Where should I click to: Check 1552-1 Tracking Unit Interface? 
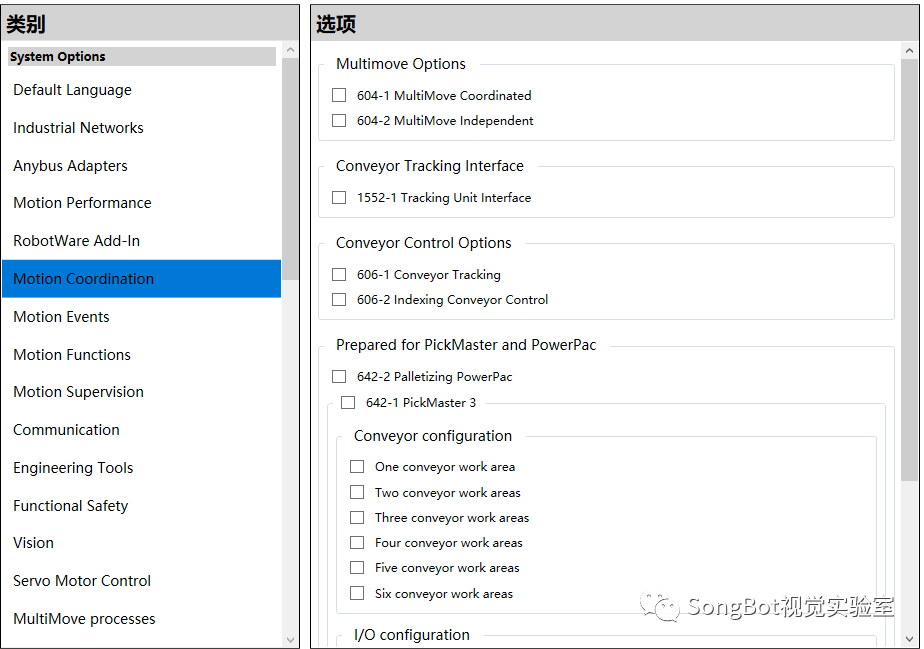(x=339, y=197)
